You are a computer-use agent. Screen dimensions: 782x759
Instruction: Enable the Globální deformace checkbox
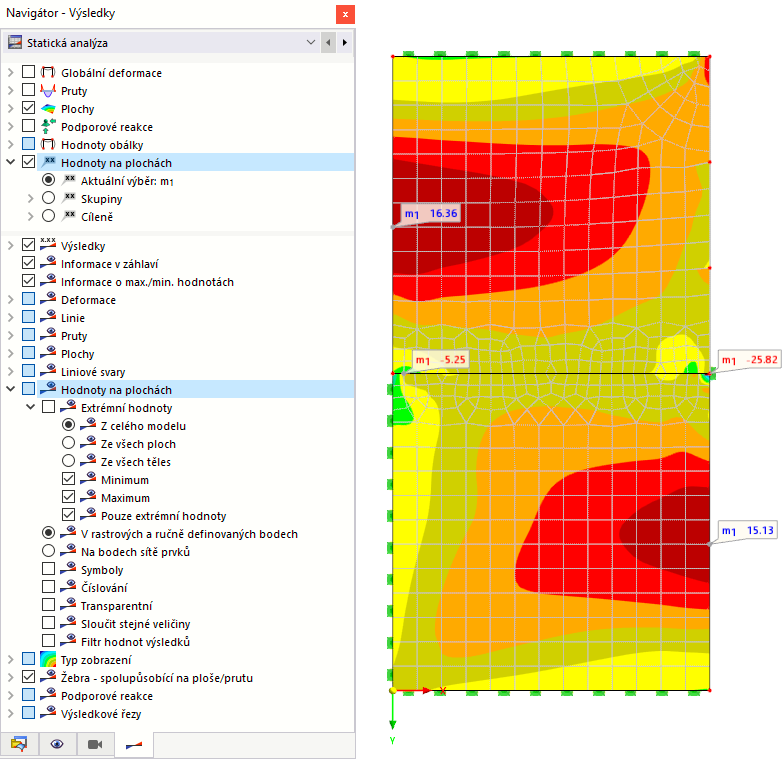click(x=28, y=72)
